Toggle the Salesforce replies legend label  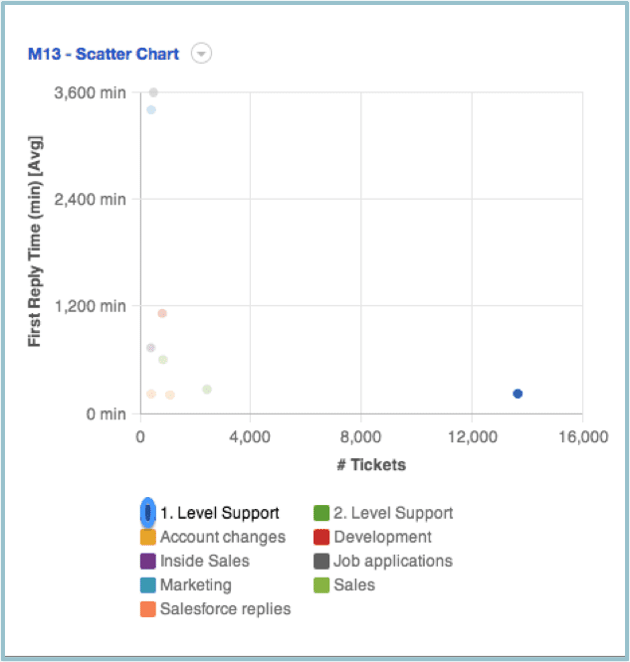coord(225,609)
